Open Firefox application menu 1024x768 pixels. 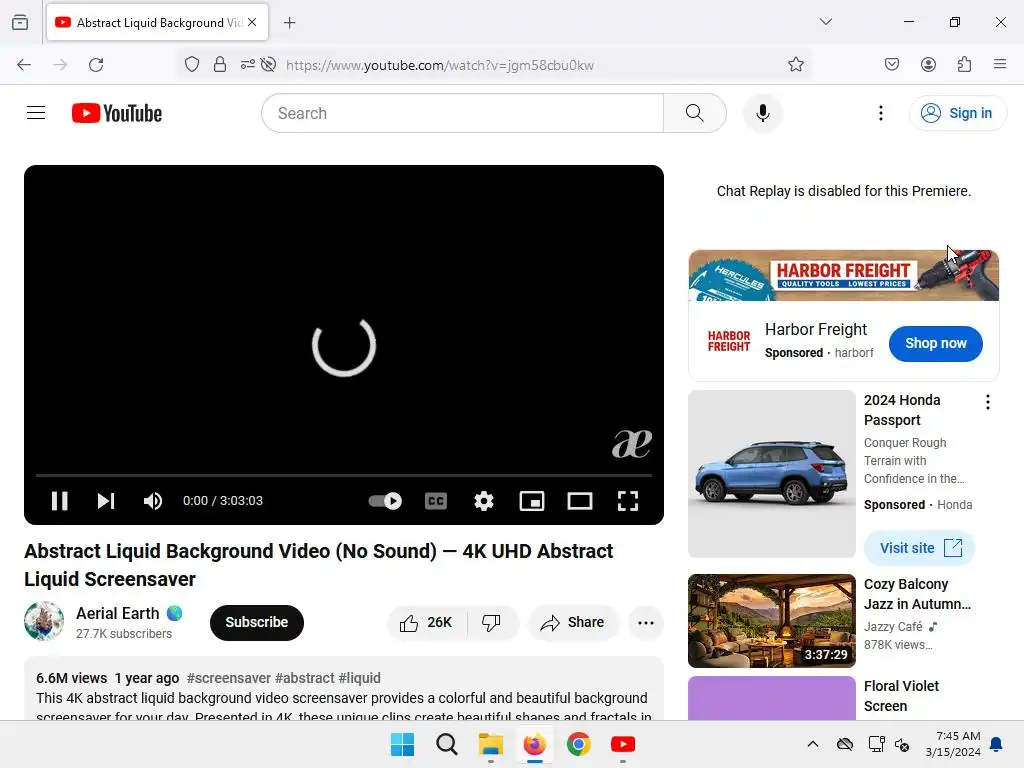pos(1000,64)
